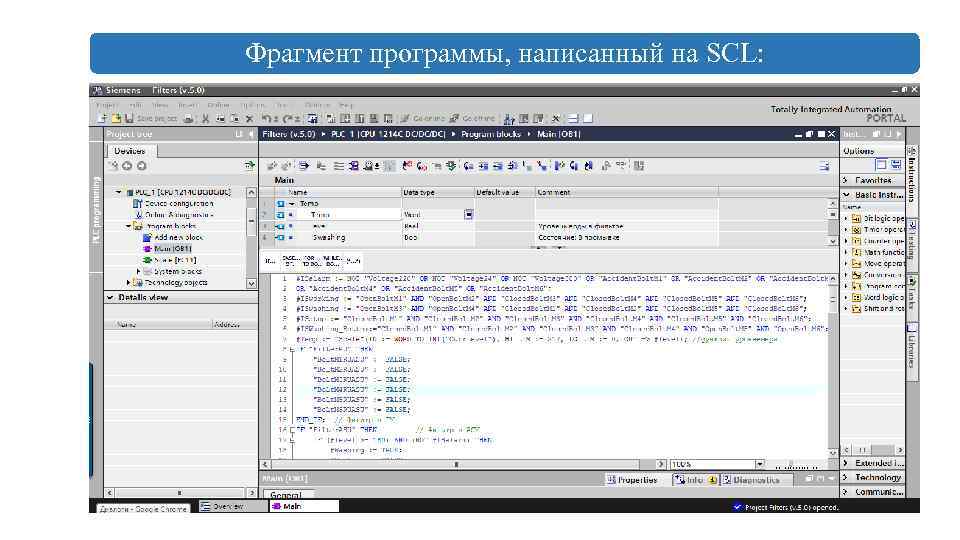Click the Main editor button in the bottom bar

coord(304,506)
